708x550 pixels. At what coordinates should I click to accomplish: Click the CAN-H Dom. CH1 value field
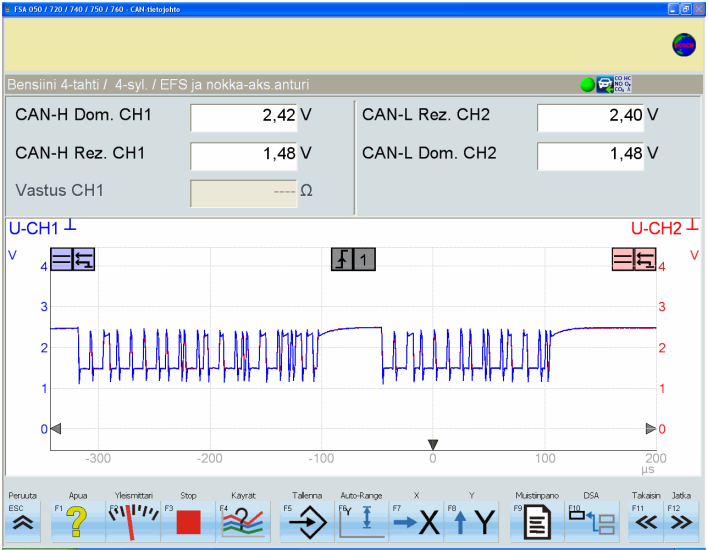point(244,117)
